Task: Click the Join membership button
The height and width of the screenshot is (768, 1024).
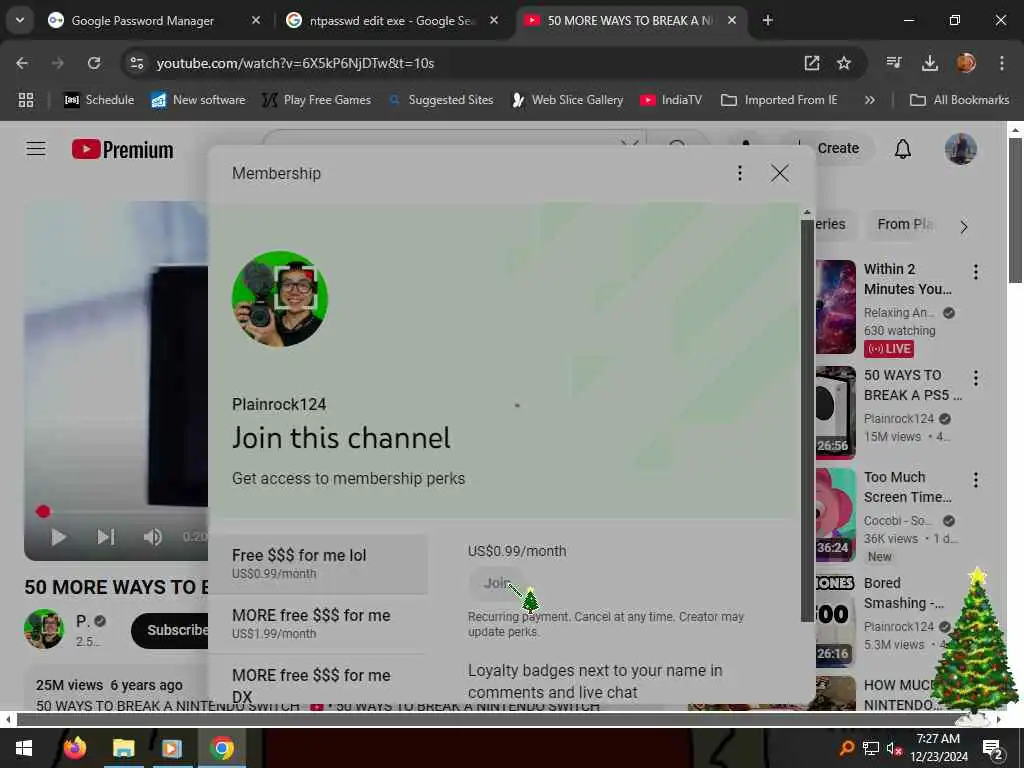Action: pos(496,583)
